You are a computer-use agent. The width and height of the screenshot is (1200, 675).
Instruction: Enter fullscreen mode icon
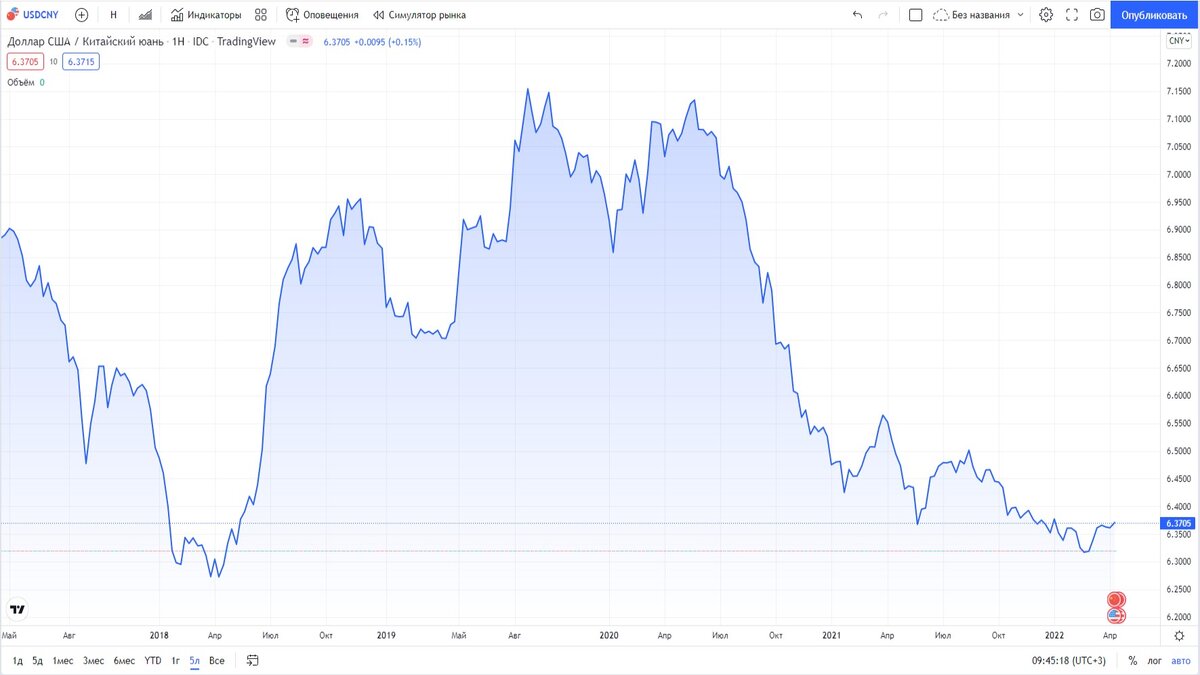(x=1072, y=15)
